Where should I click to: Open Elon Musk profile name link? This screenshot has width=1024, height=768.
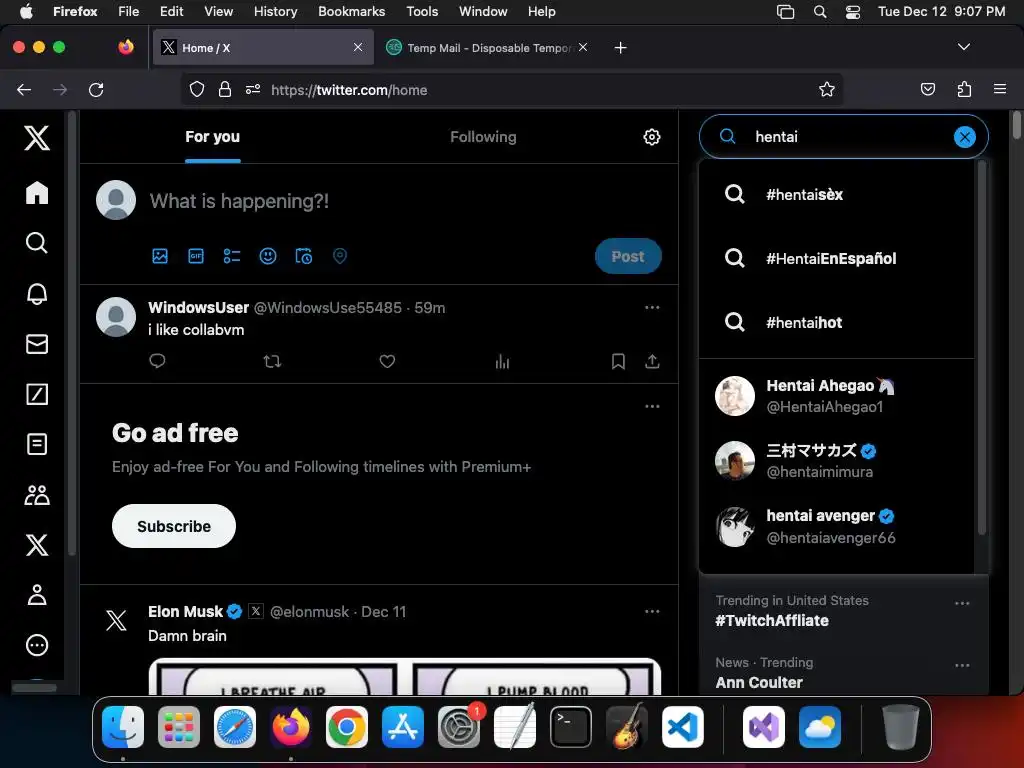185,612
